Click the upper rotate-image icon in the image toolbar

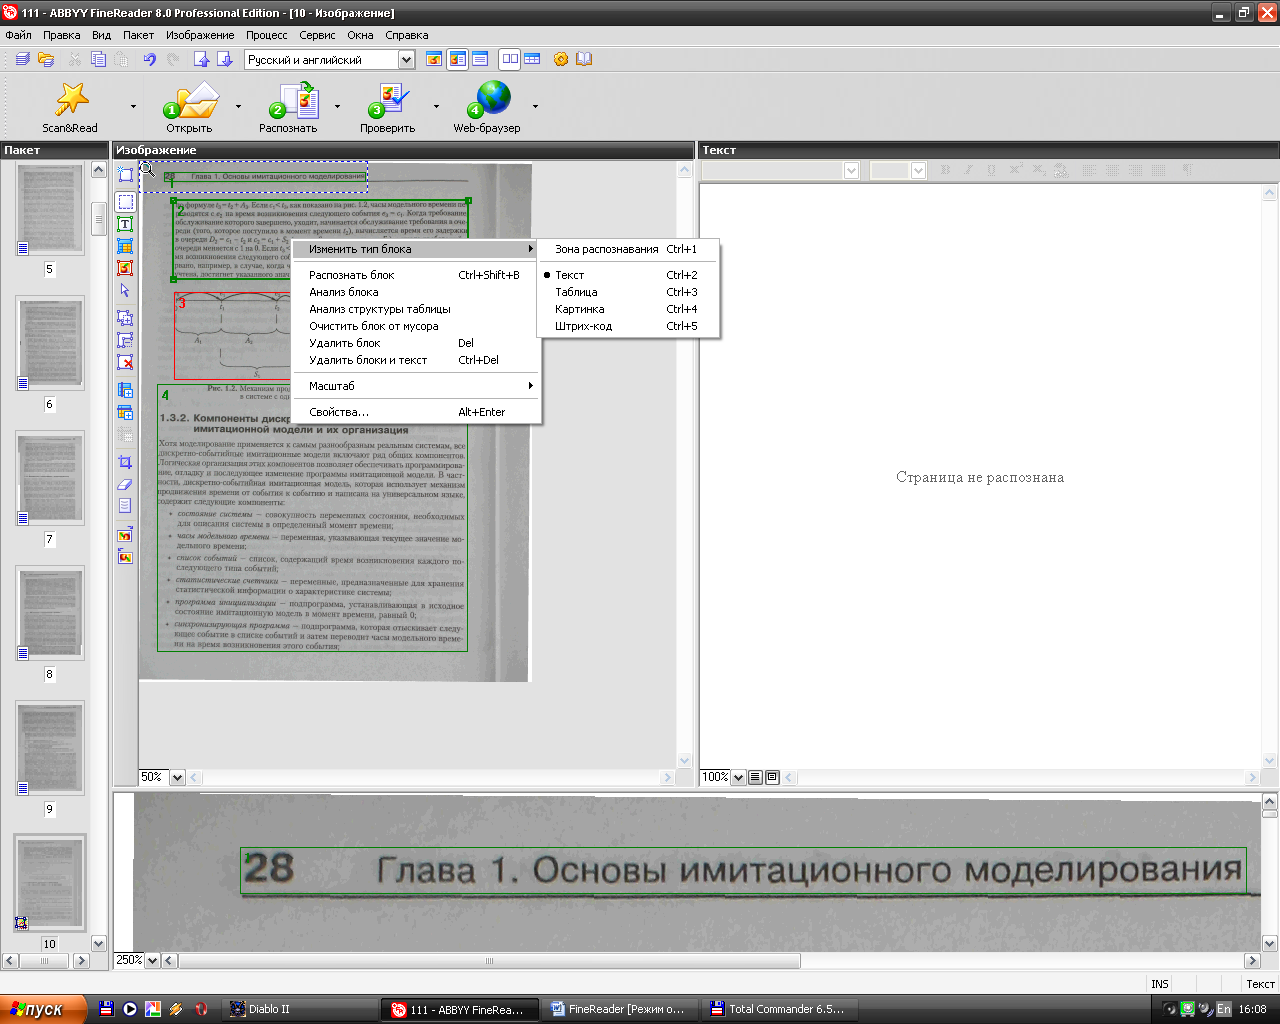click(125, 535)
